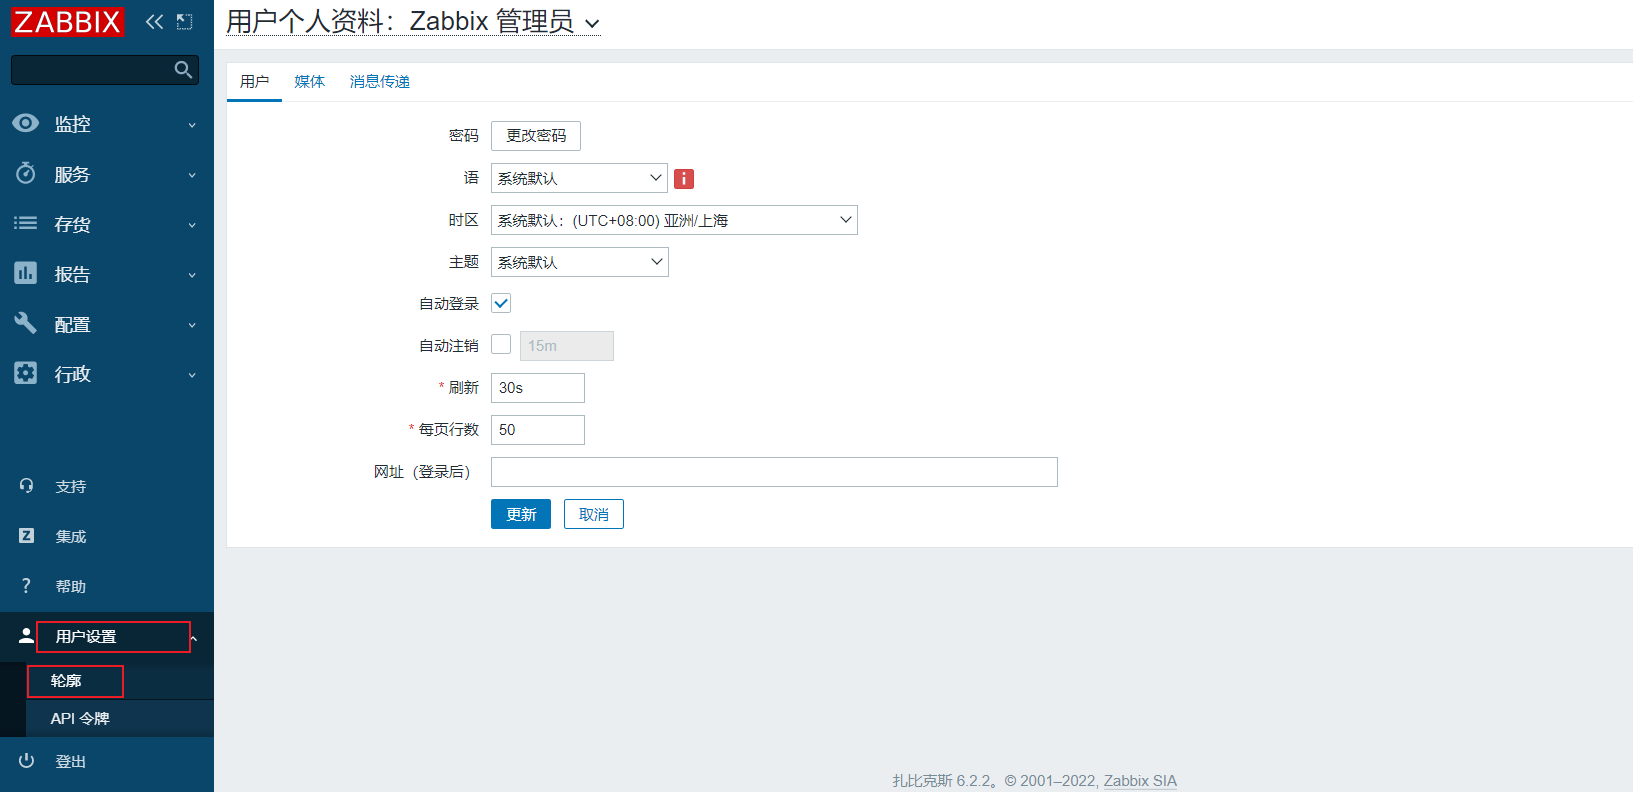Open the API 令牌 menu item

point(80,719)
